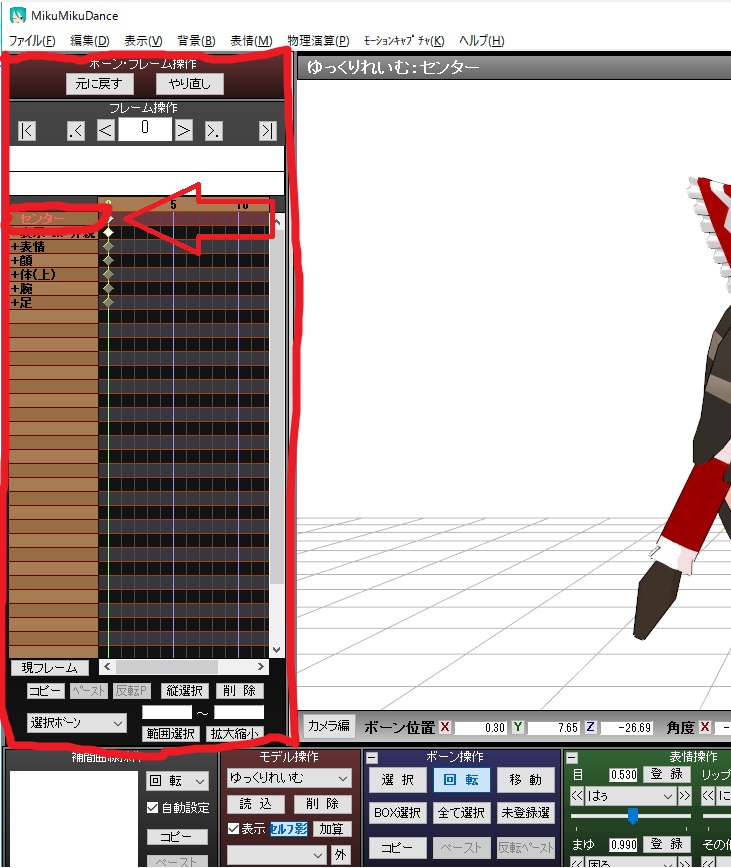The height and width of the screenshot is (868, 731).
Task: Go to previous keyframe (.<) button
Action: (76, 130)
